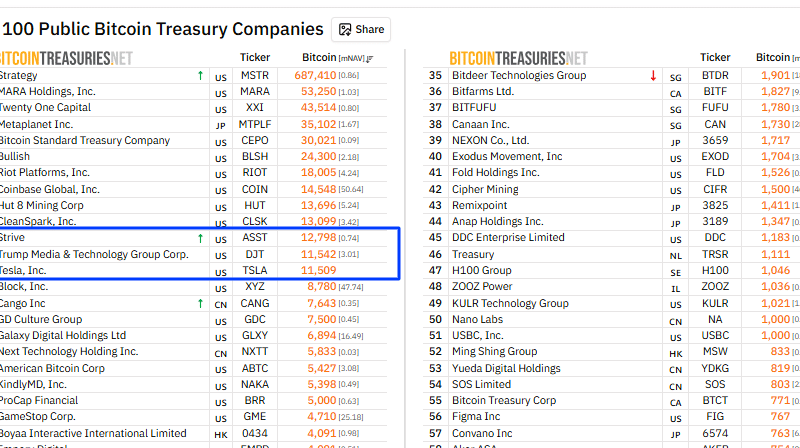Open the Metaplanet Inc. row
Image resolution: width=800 pixels, height=448 pixels.
pos(193,125)
